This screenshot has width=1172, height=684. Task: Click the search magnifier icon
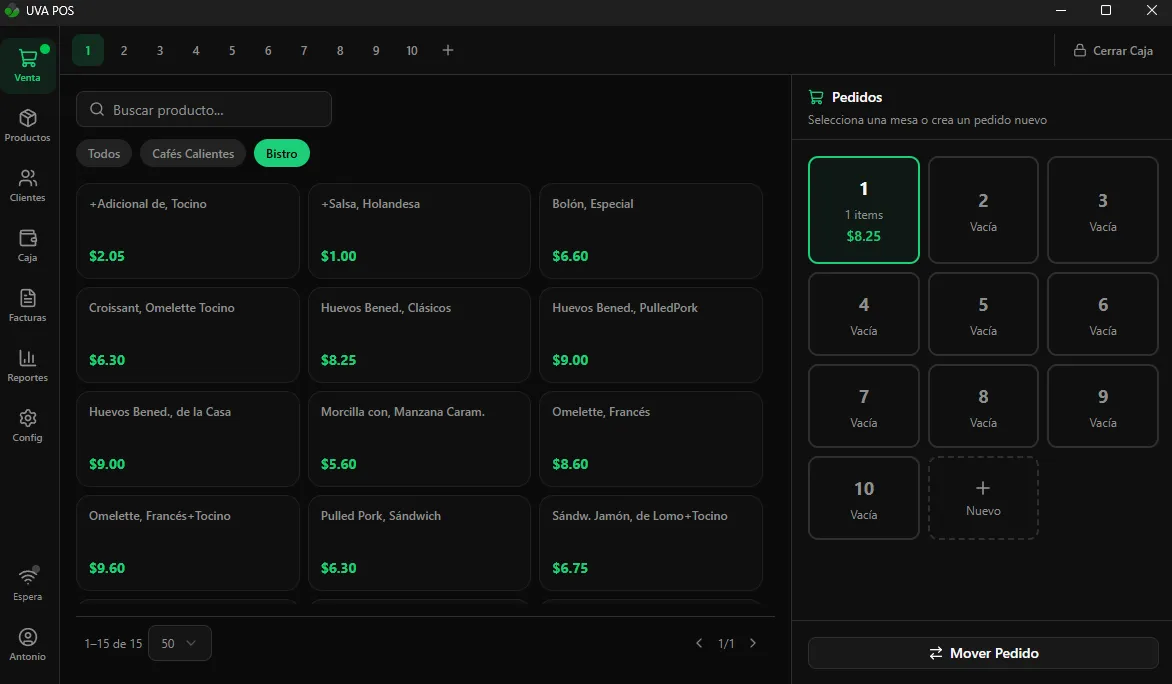pyautogui.click(x=96, y=110)
